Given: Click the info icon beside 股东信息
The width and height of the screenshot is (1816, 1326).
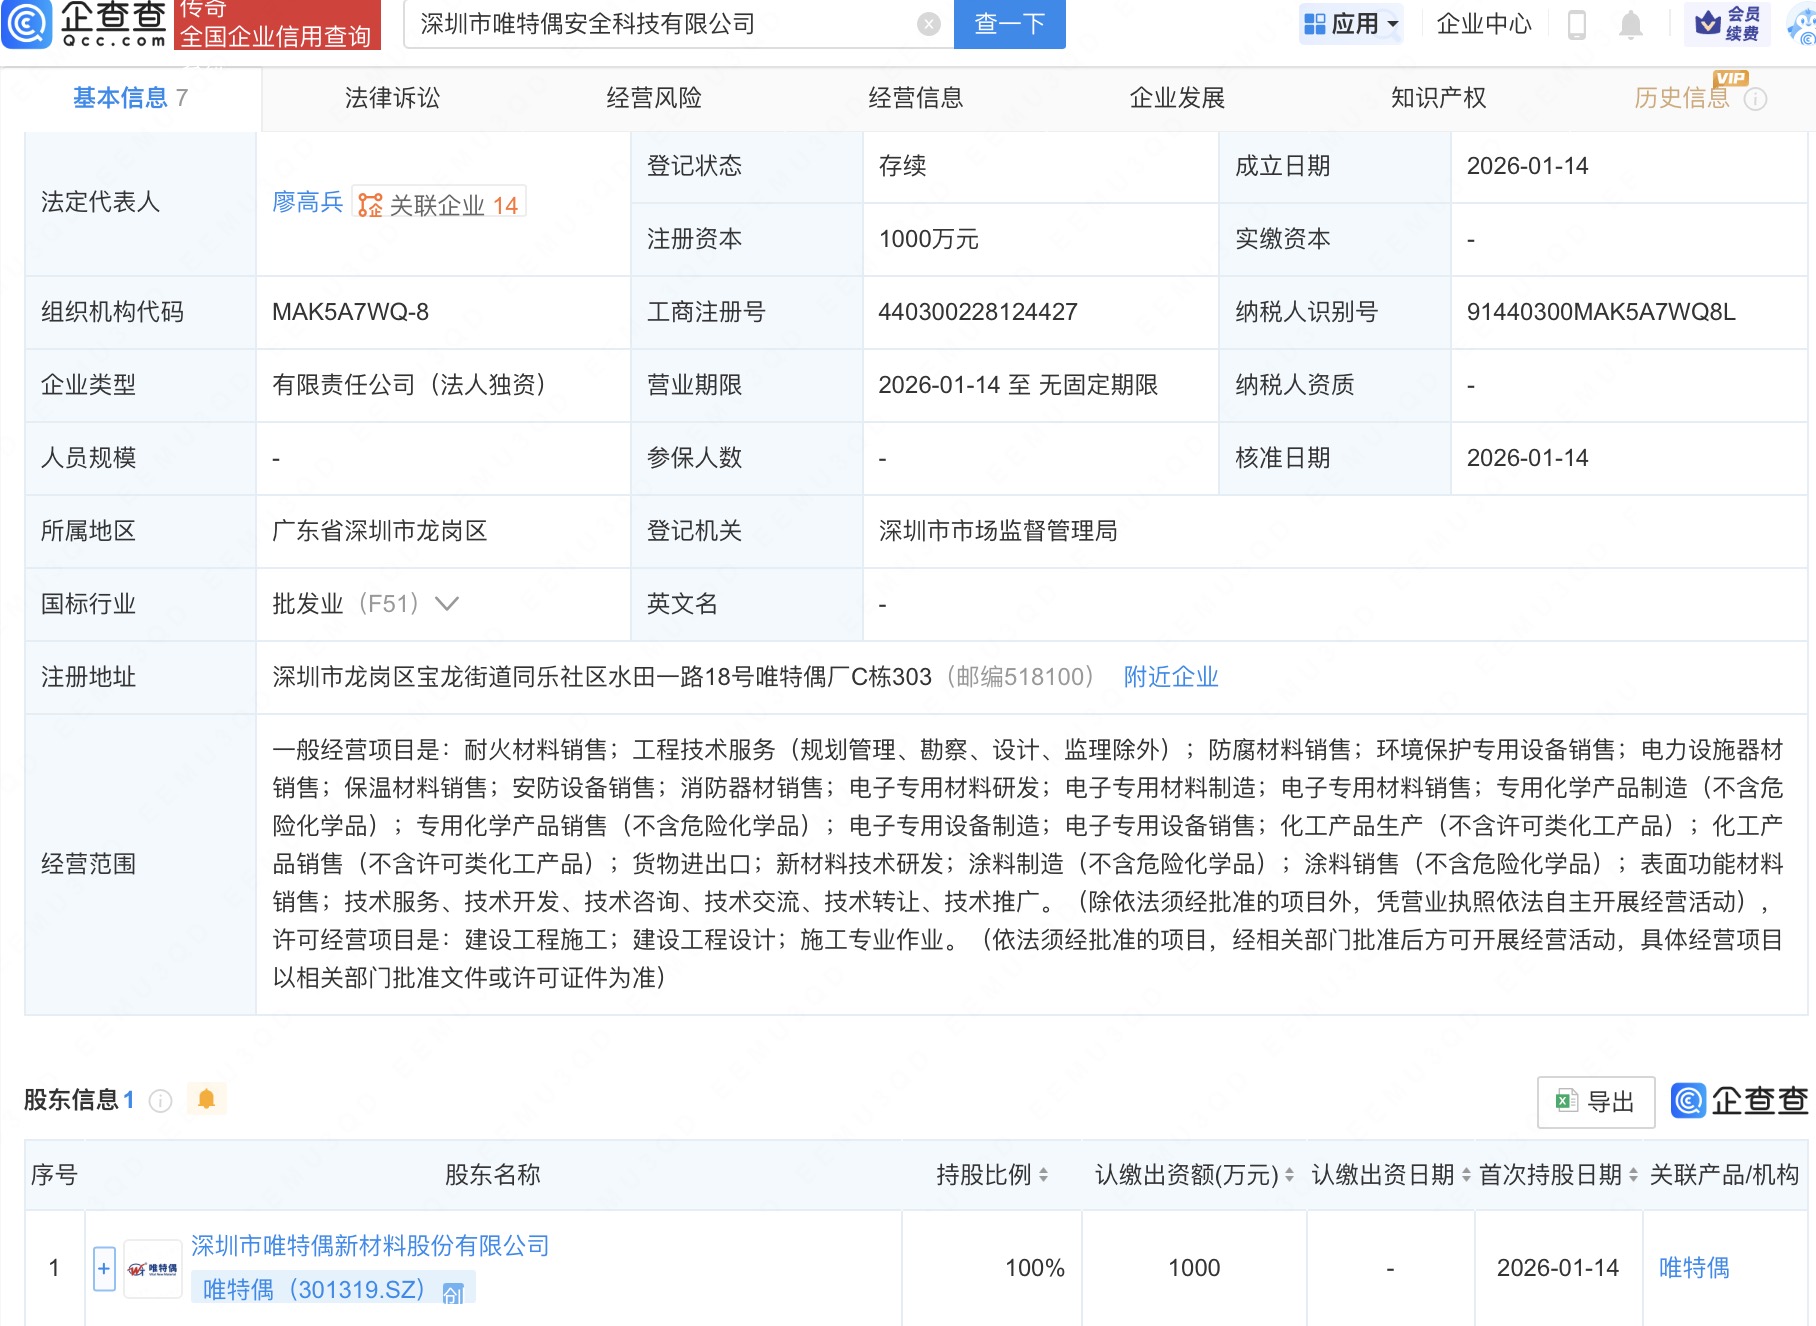Looking at the screenshot, I should [159, 1099].
